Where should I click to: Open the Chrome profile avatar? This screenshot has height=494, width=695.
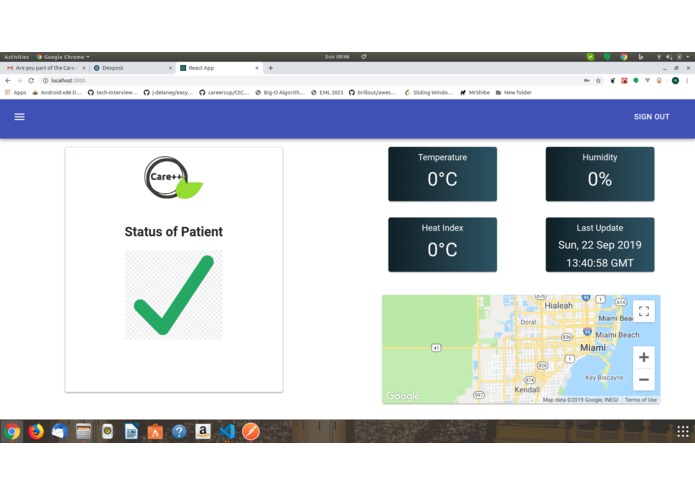[675, 81]
